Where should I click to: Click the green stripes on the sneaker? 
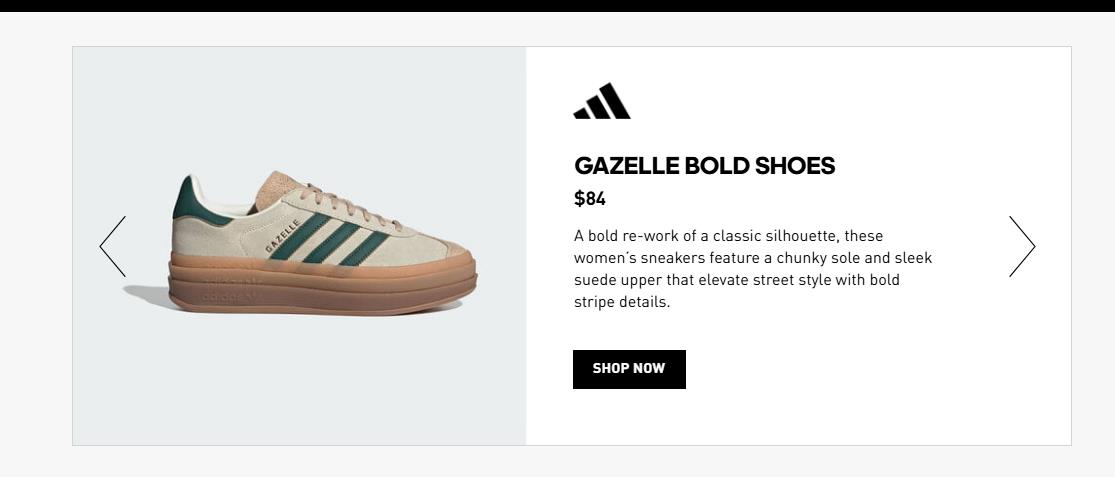point(330,241)
